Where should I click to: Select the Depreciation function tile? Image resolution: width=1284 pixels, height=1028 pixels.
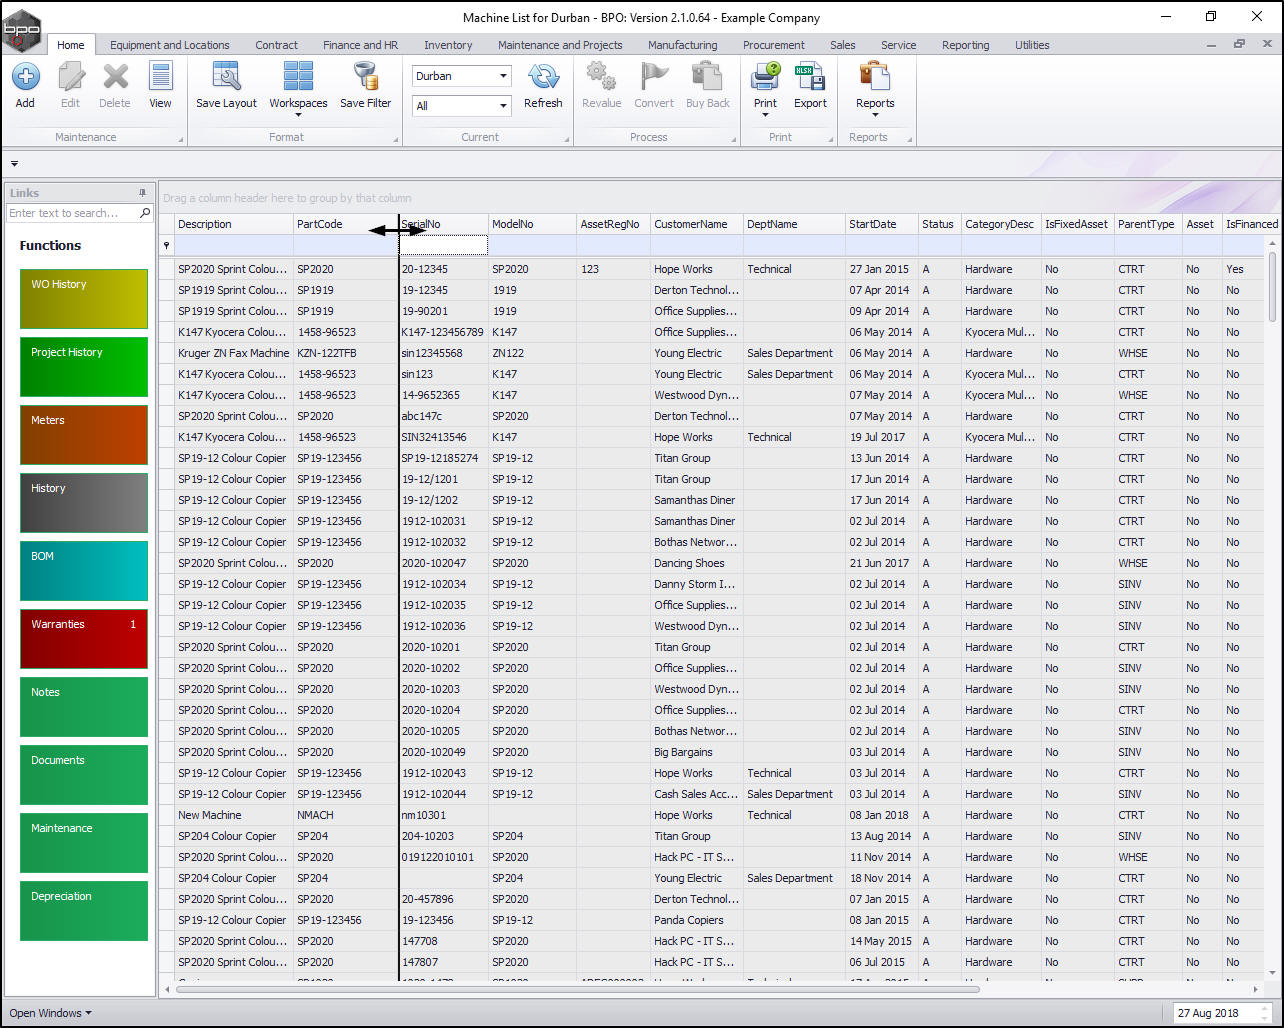[84, 911]
